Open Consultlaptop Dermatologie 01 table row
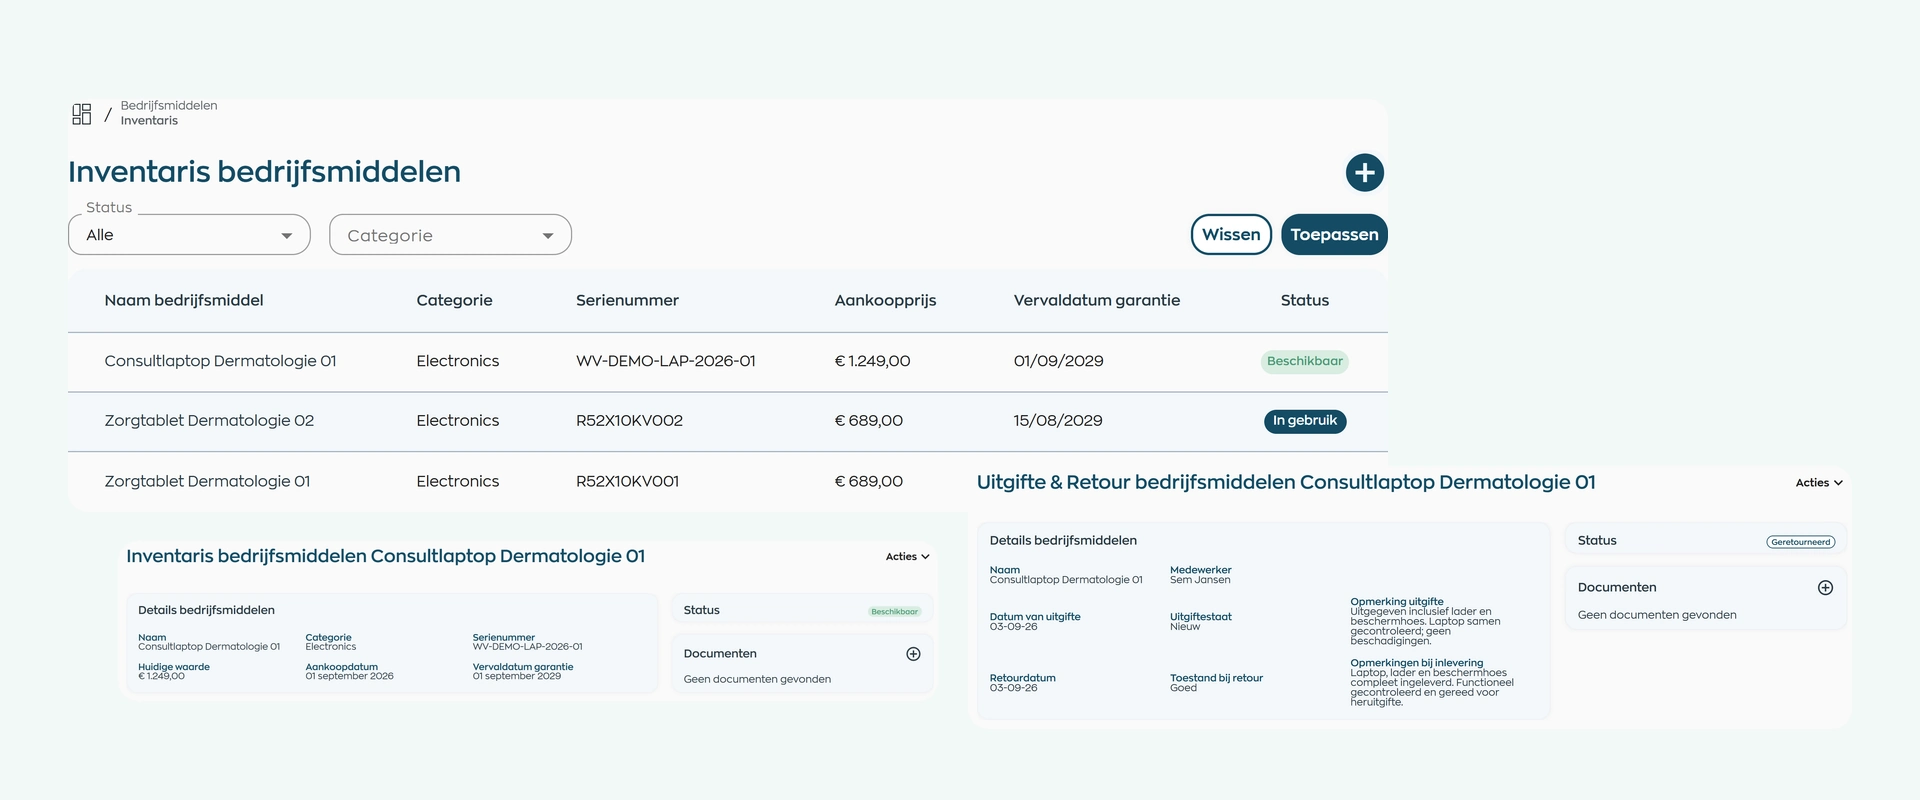 tap(728, 362)
